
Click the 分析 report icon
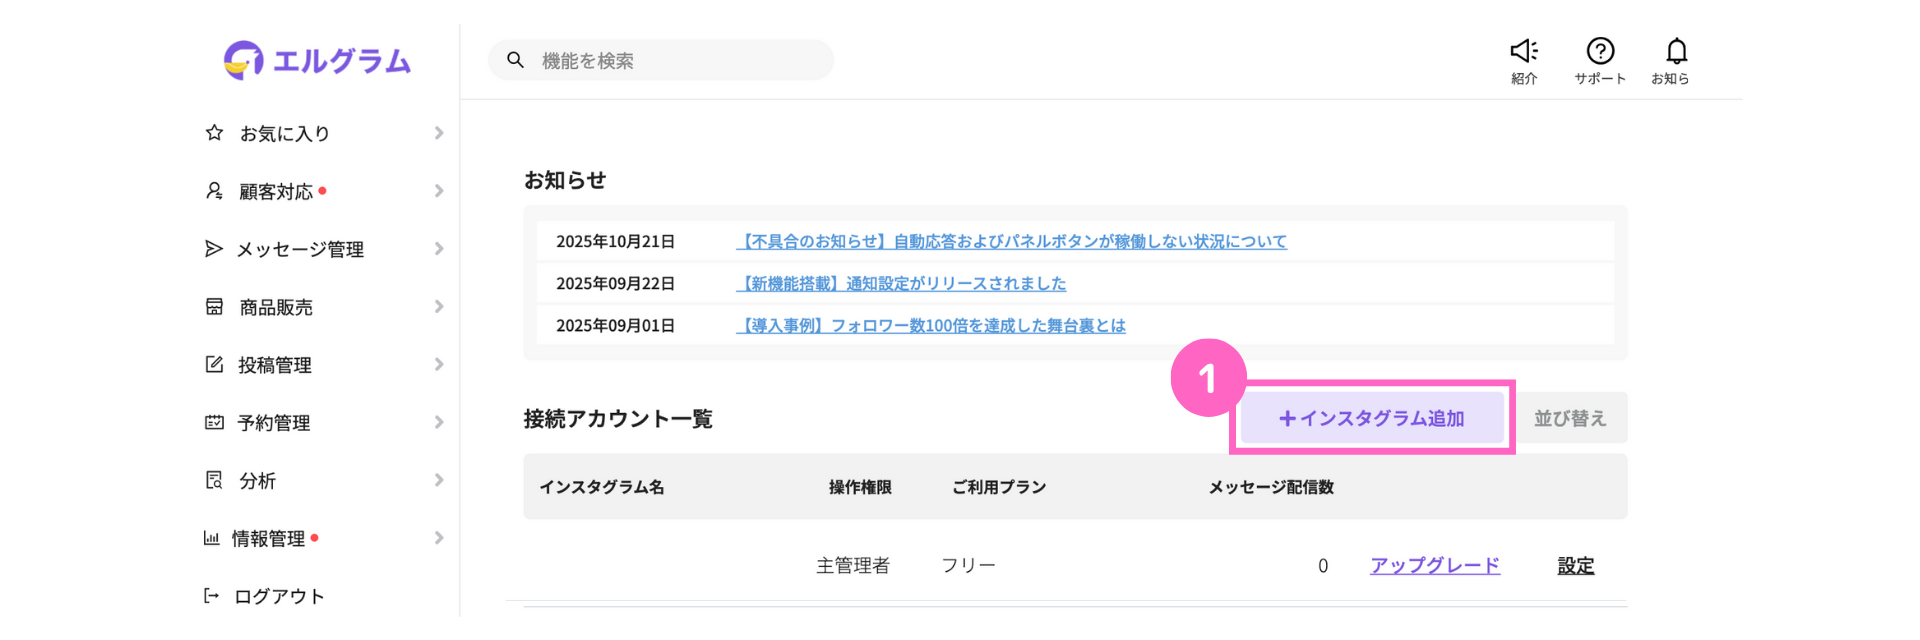tap(214, 480)
